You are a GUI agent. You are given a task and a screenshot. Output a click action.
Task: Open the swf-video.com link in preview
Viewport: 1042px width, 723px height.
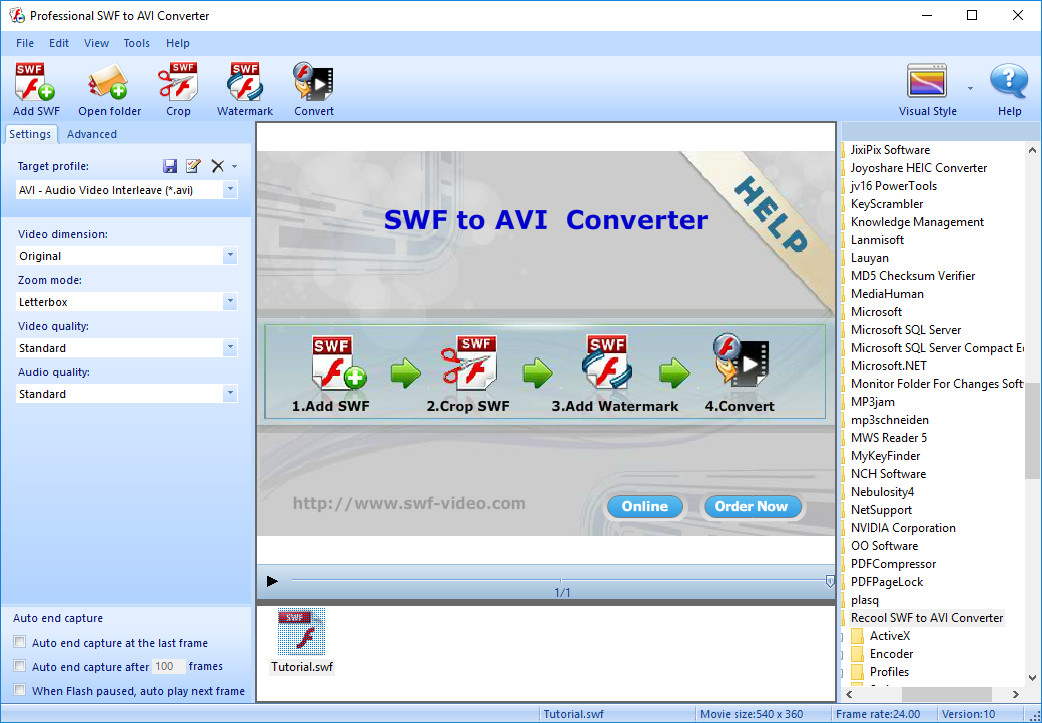point(409,503)
